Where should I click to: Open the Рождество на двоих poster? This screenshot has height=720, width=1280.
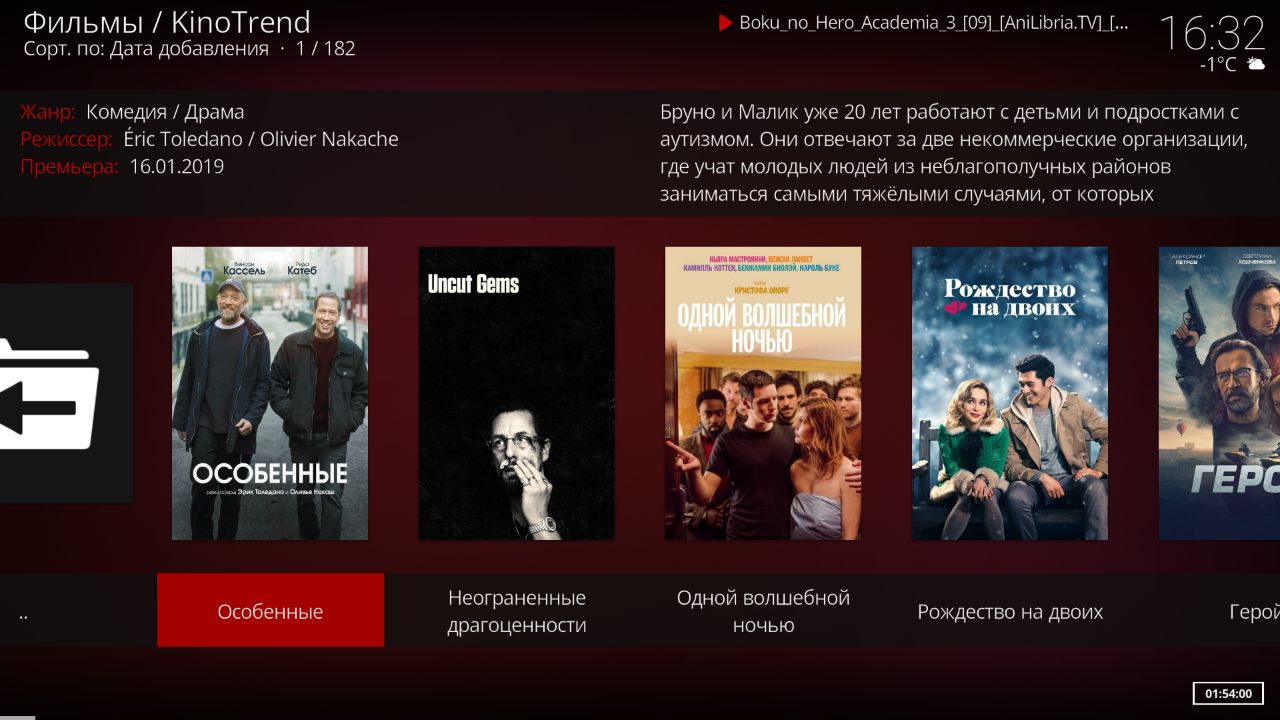1010,393
